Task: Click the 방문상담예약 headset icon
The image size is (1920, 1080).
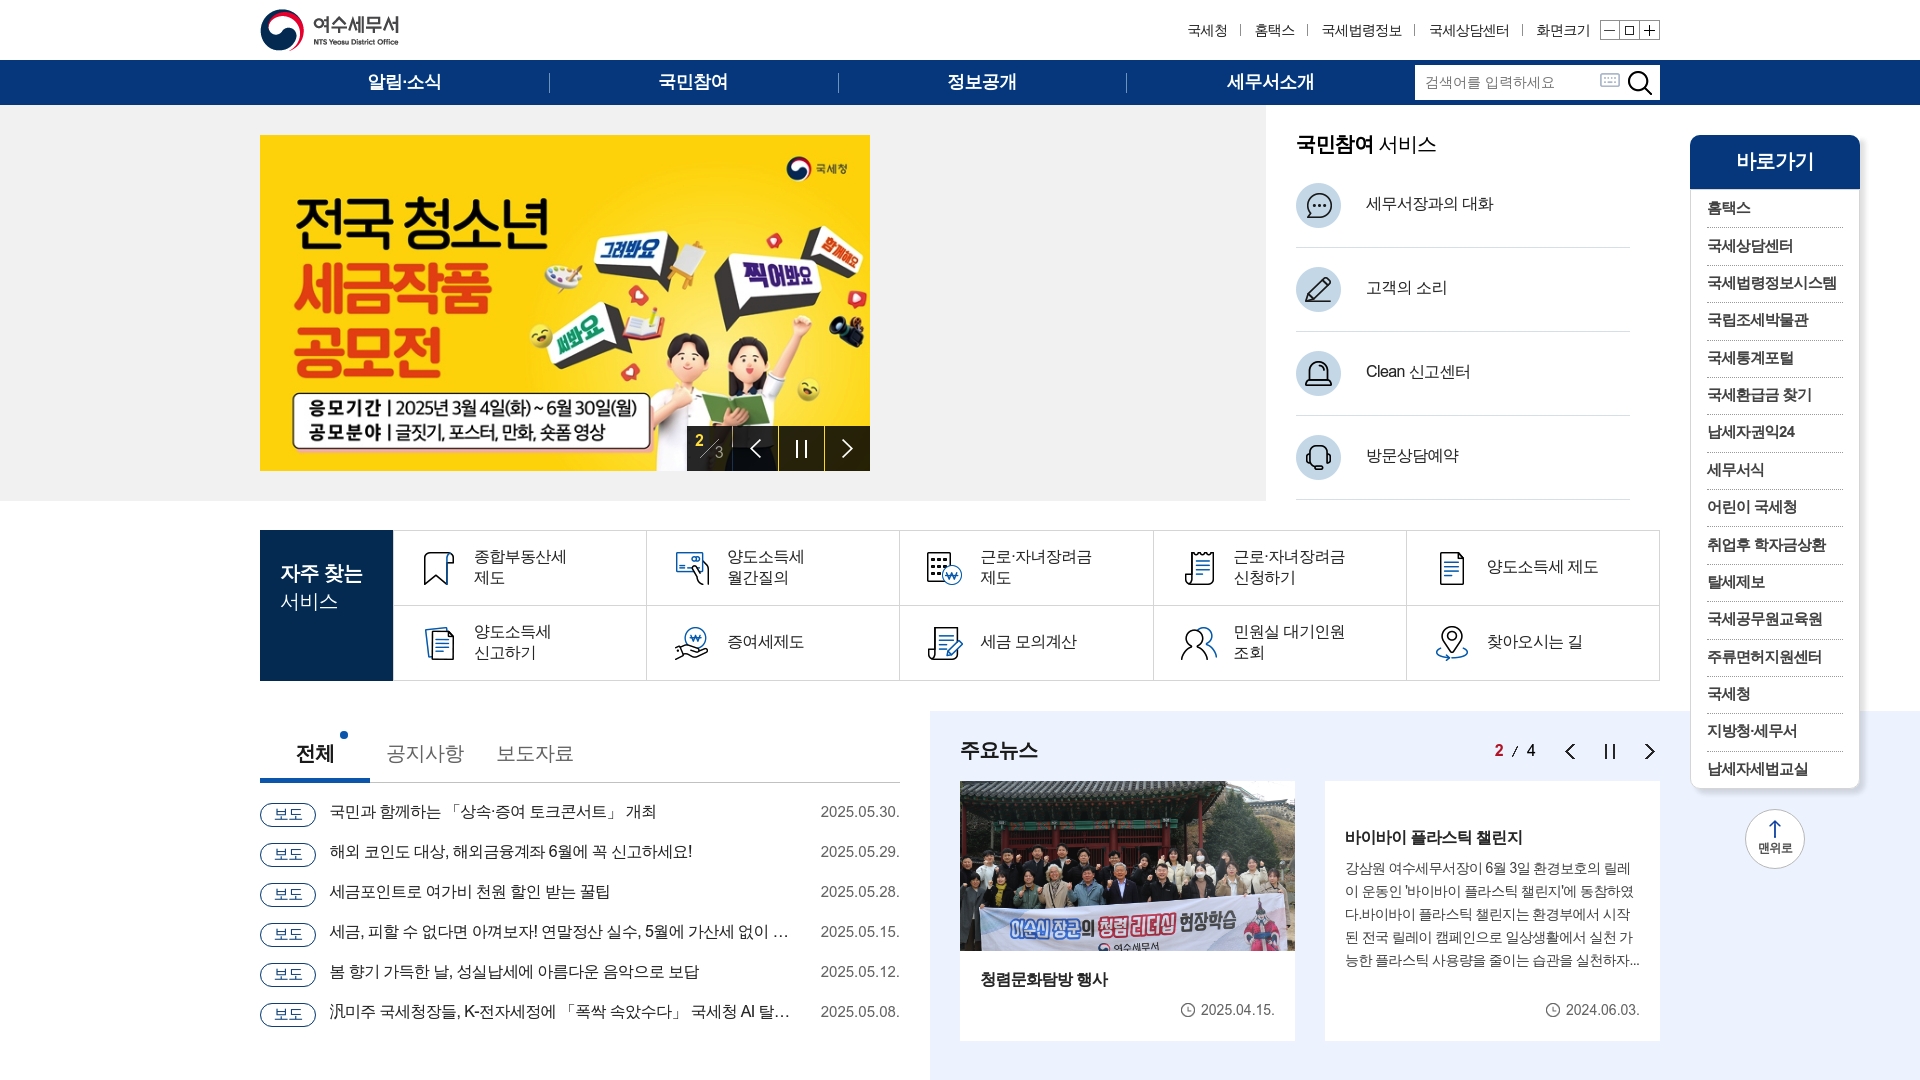Action: [1318, 457]
